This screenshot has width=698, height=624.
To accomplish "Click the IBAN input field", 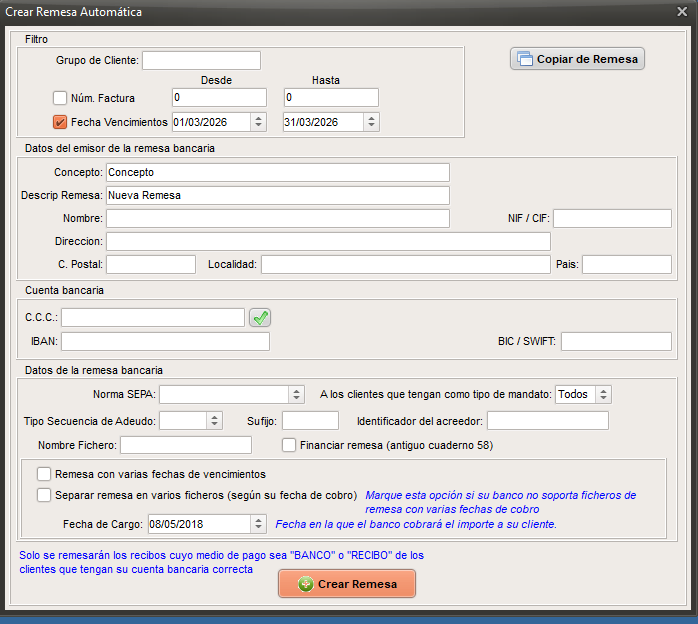I will click(x=166, y=341).
